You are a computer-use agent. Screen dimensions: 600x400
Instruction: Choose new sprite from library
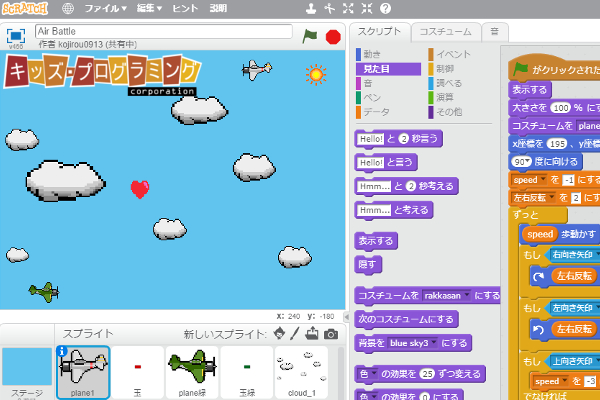(x=279, y=333)
